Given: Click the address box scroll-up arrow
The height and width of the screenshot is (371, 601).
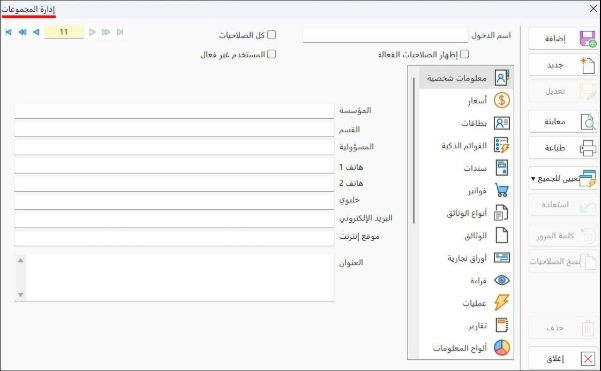Looking at the screenshot, I should 21,261.
